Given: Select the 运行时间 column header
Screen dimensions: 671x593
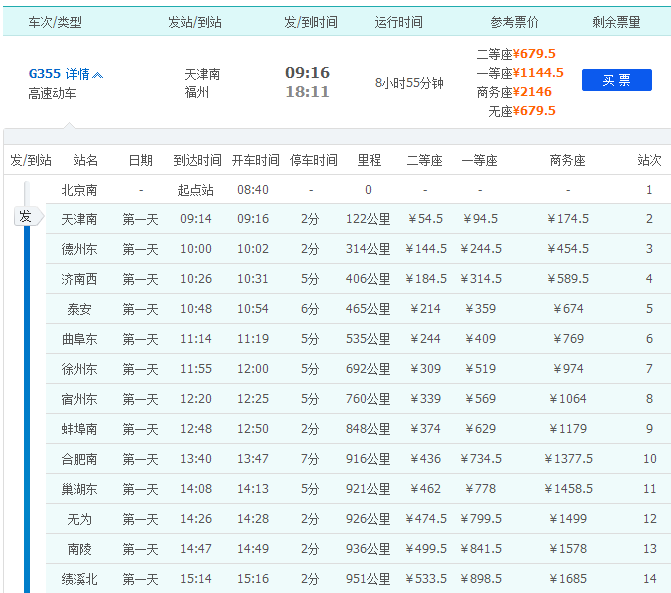Looking at the screenshot, I should pos(398,22).
